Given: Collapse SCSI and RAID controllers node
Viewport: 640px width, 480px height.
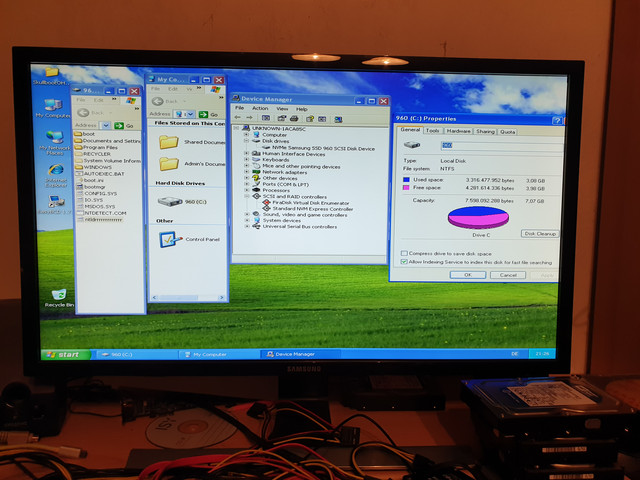Looking at the screenshot, I should [246, 196].
